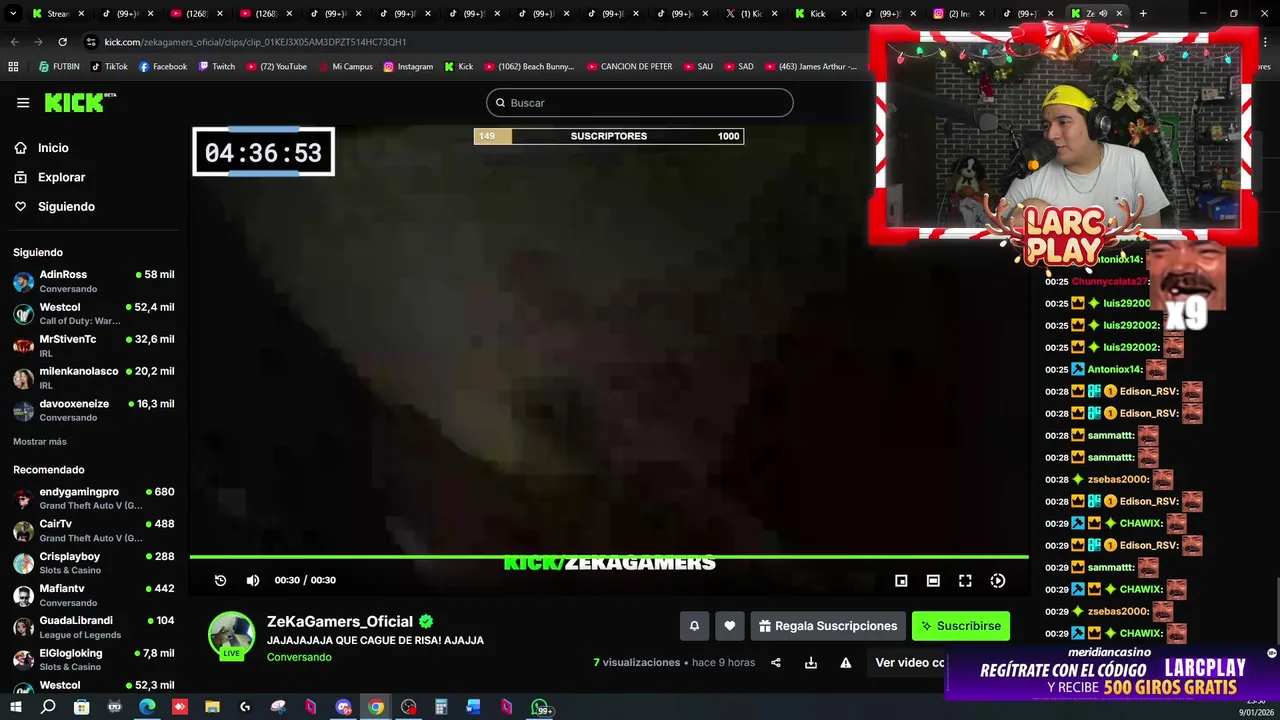Open ZeKaGamers_Oficial live avatar
The image size is (1280, 720).
tap(231, 636)
